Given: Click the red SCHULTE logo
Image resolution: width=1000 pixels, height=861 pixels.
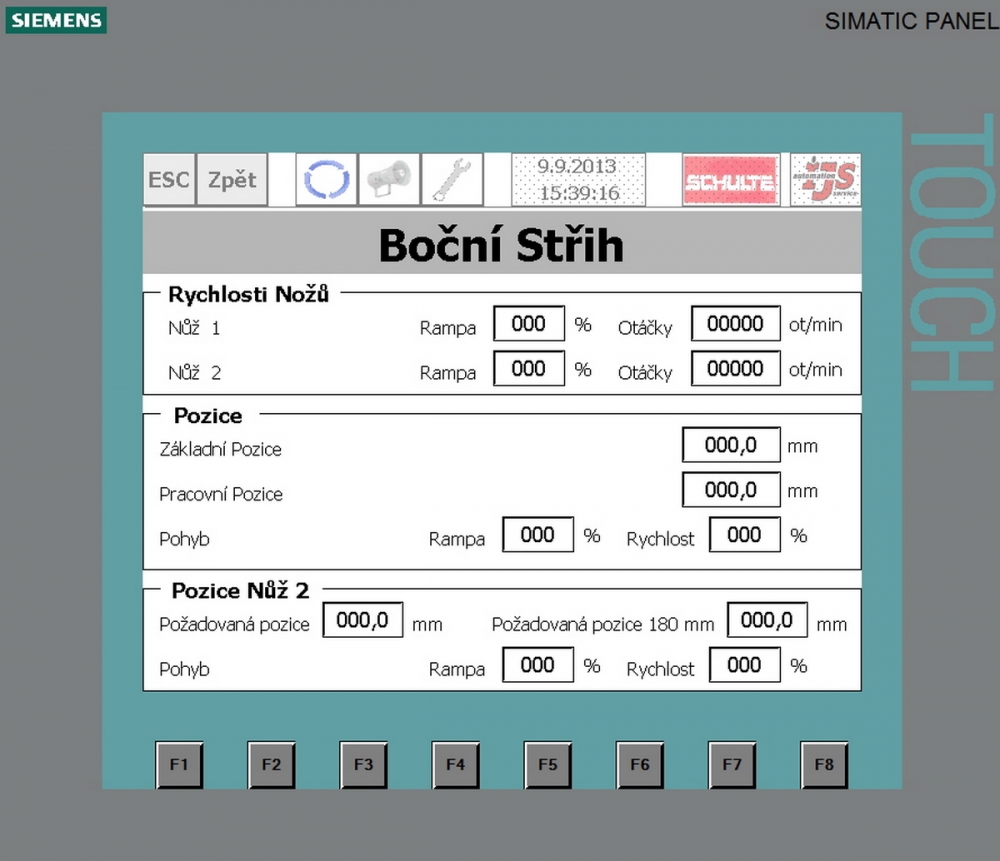Looking at the screenshot, I should click(729, 180).
